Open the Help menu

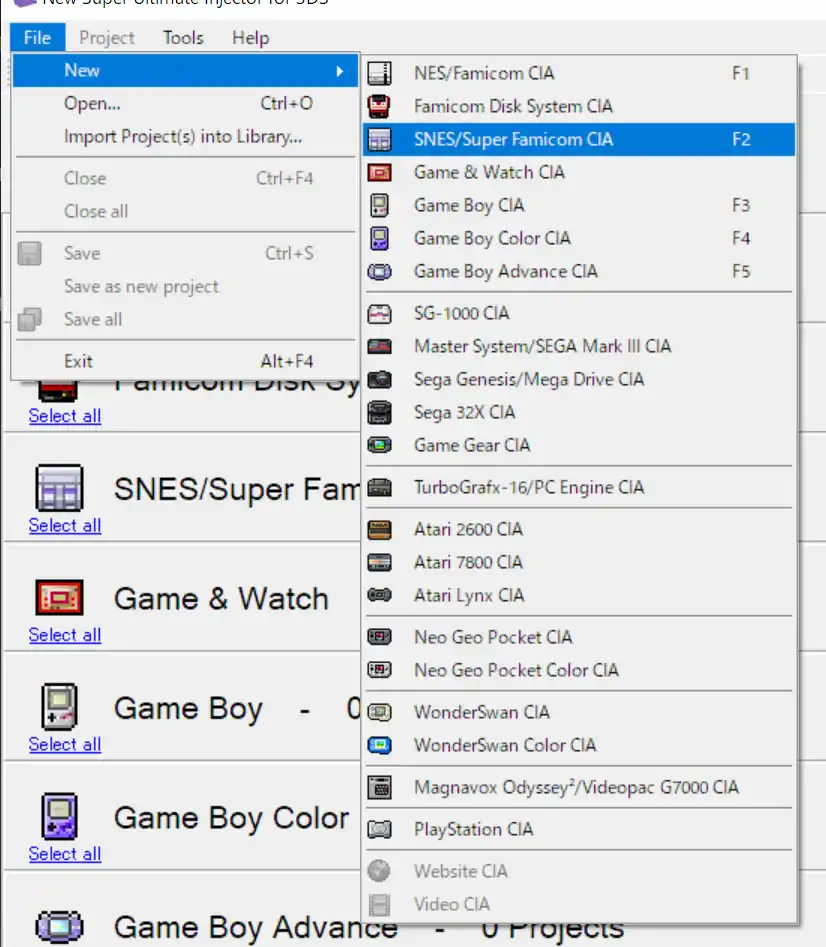[250, 38]
